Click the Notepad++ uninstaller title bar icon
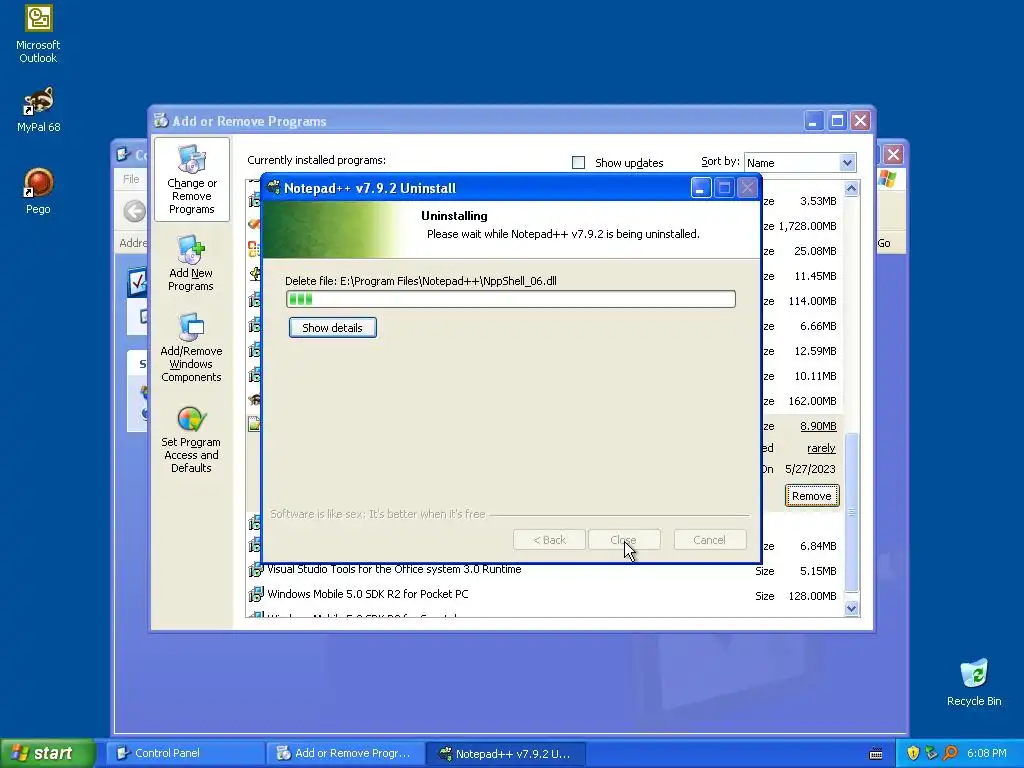 pyautogui.click(x=274, y=187)
